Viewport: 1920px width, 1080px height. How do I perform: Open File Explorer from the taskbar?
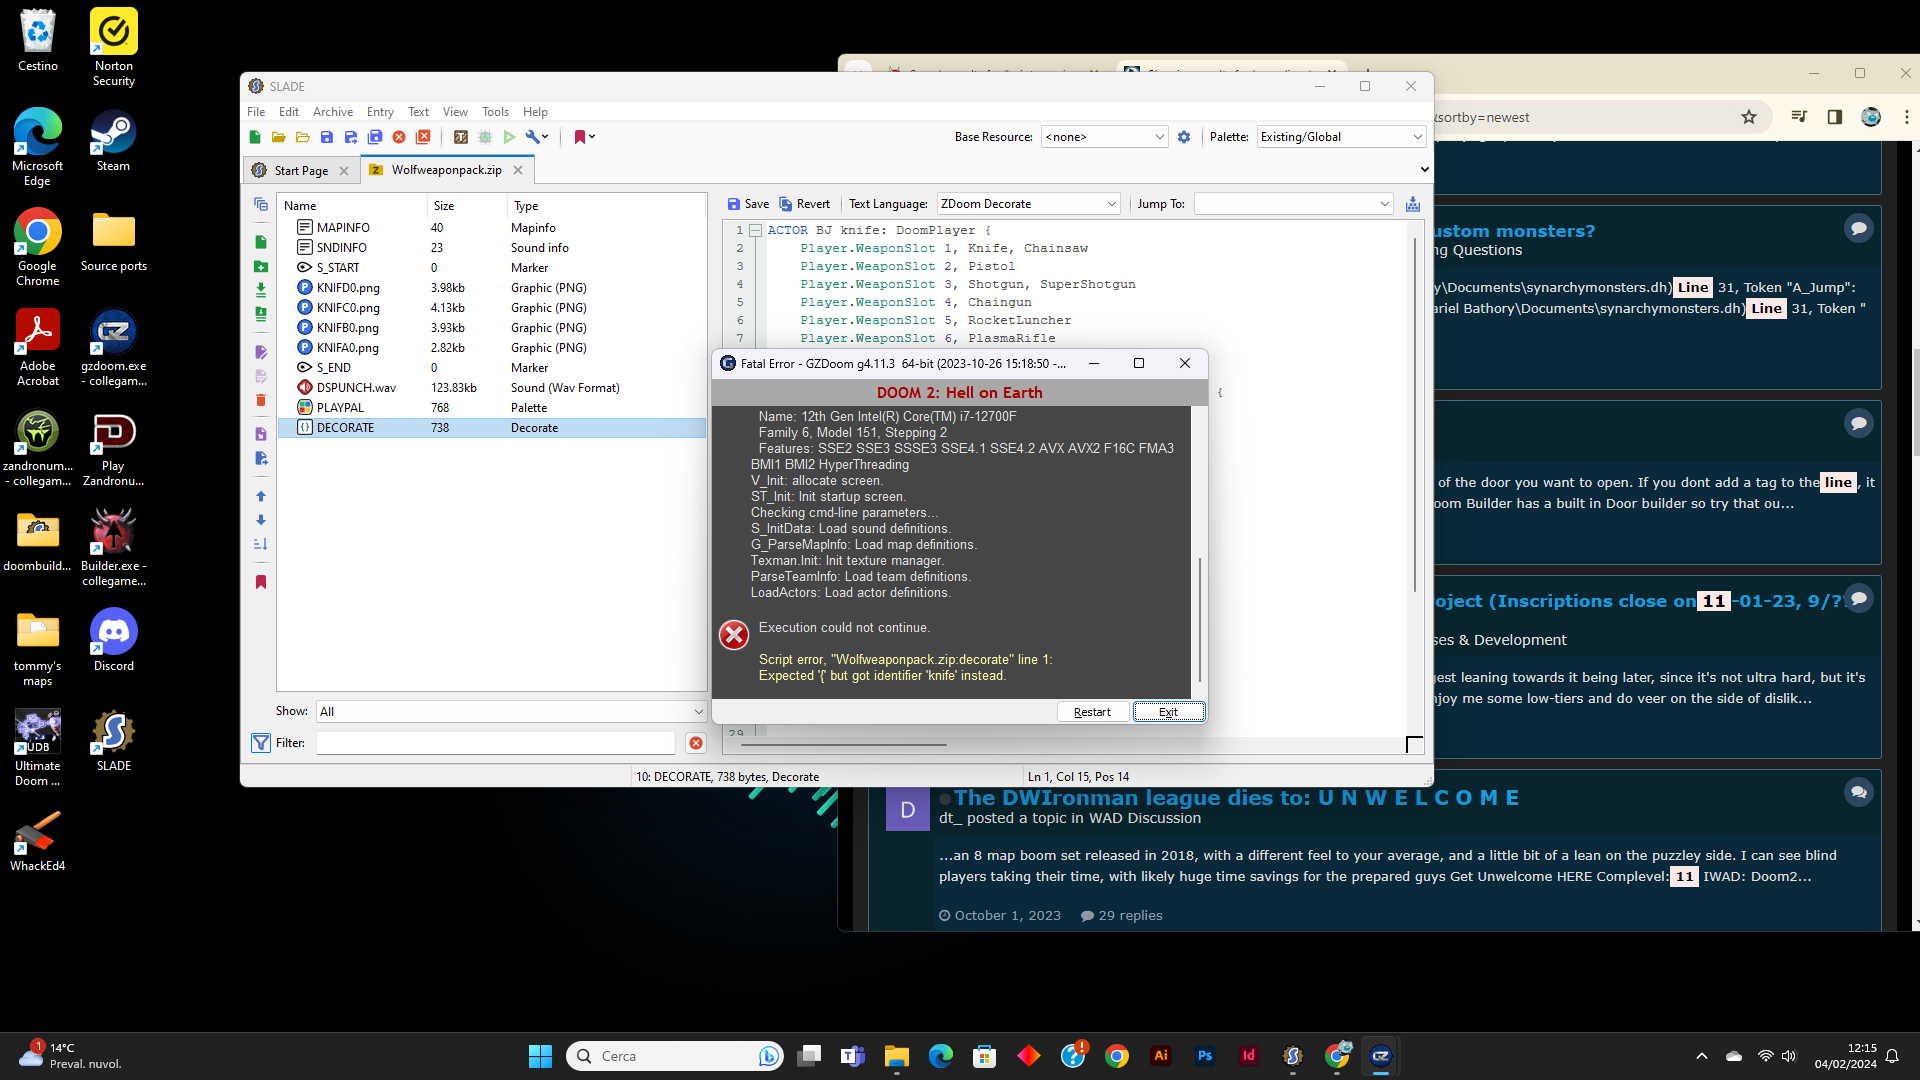[897, 1056]
